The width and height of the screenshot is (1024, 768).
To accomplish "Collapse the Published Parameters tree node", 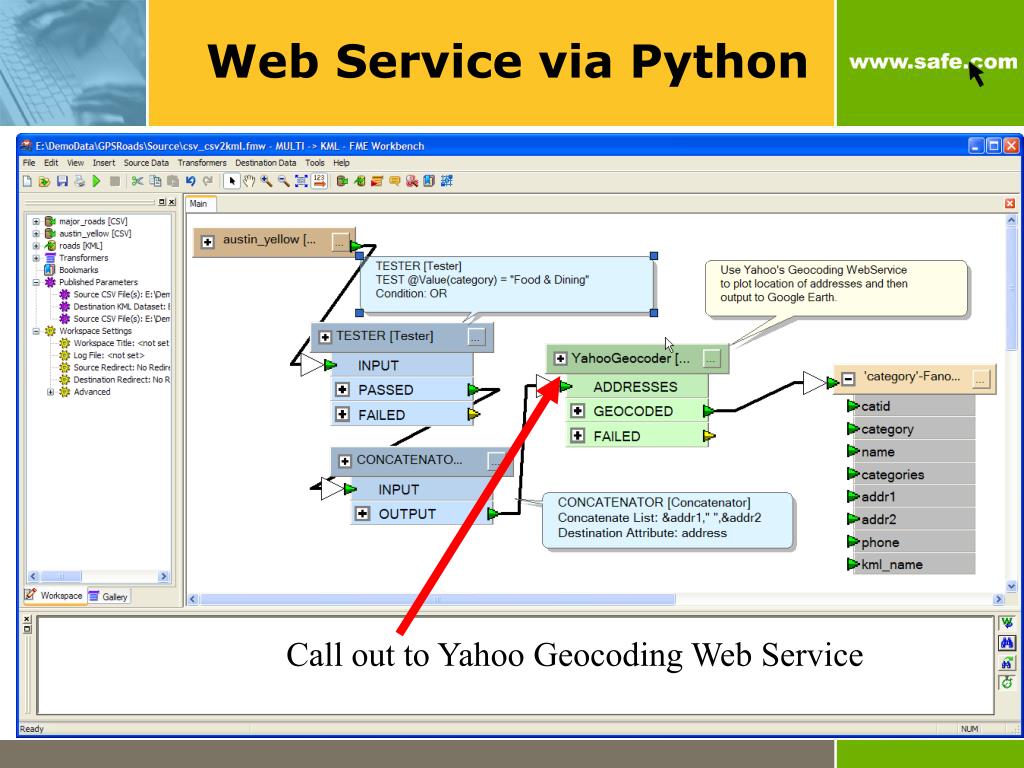I will pyautogui.click(x=37, y=282).
